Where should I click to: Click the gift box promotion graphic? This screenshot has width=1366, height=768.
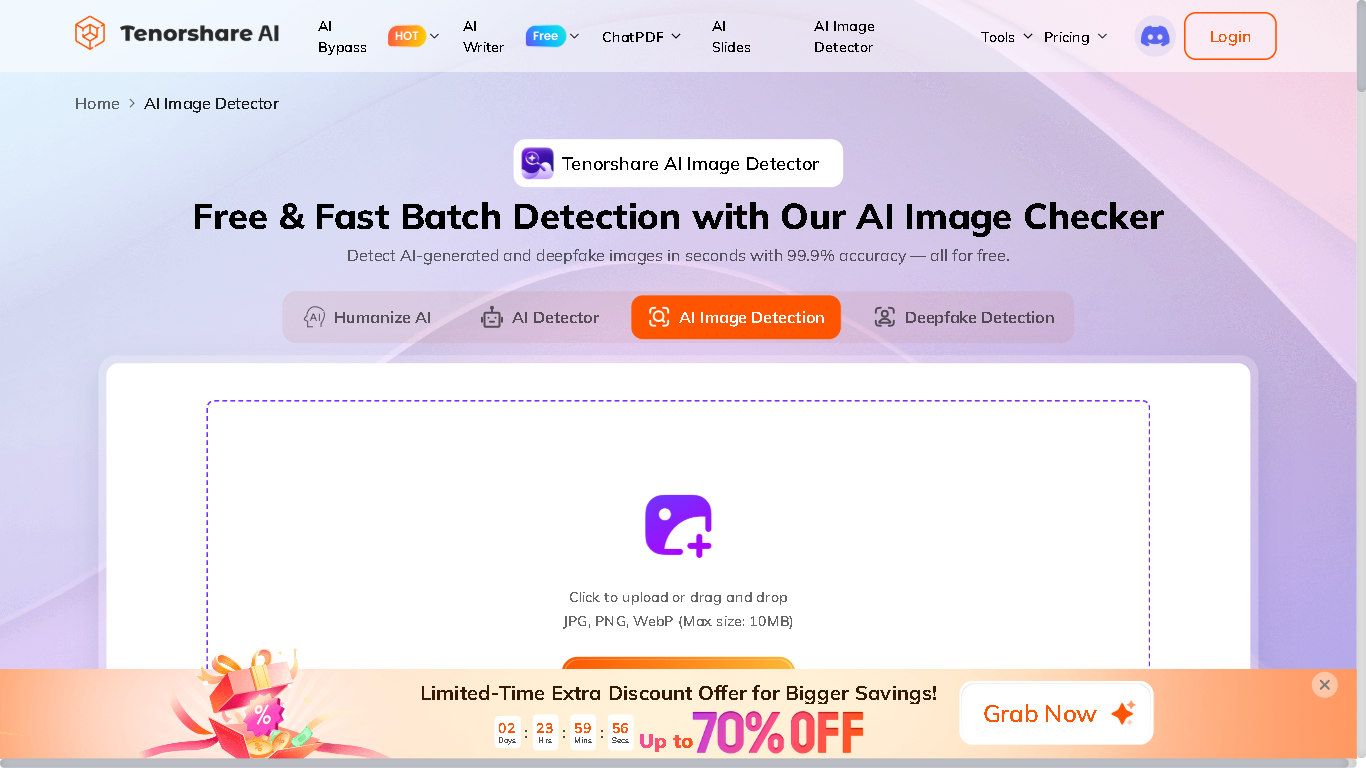click(262, 708)
